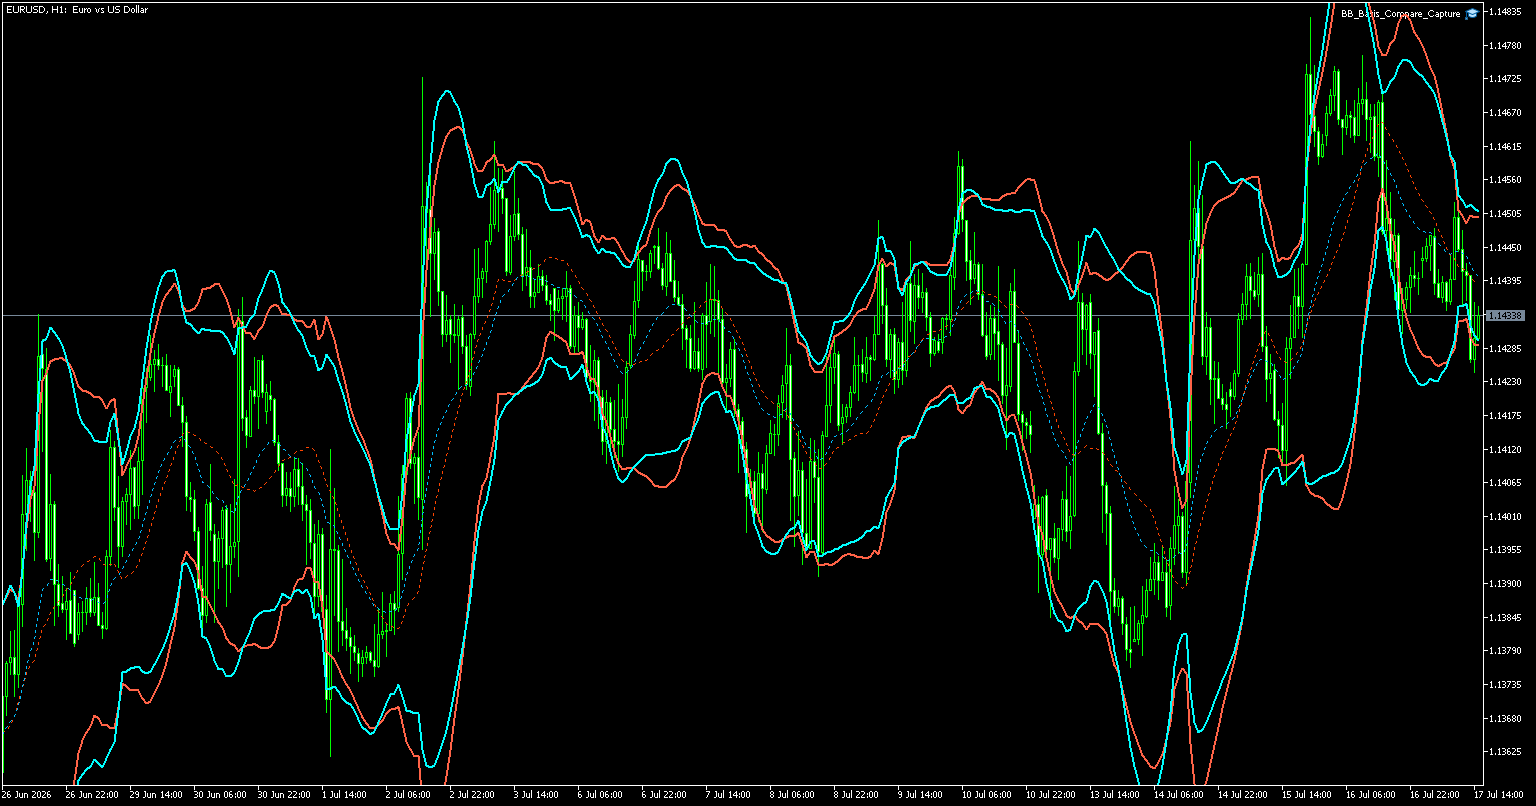The image size is (1536, 806).
Task: Click the 15 Jul 14:00 time label
Action: pos(1307,795)
